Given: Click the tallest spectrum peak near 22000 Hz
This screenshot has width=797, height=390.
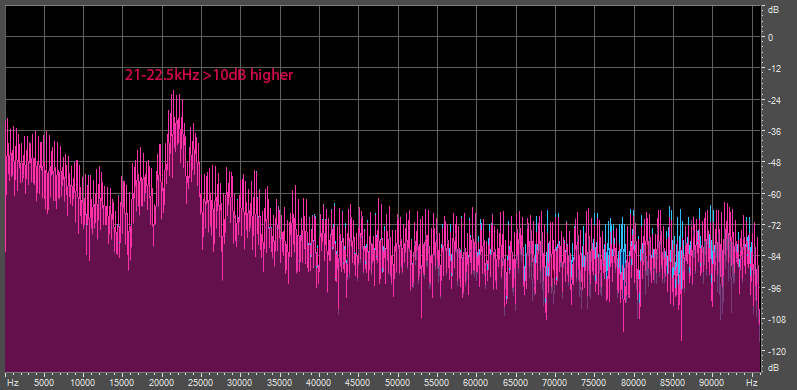Looking at the screenshot, I should point(173,92).
